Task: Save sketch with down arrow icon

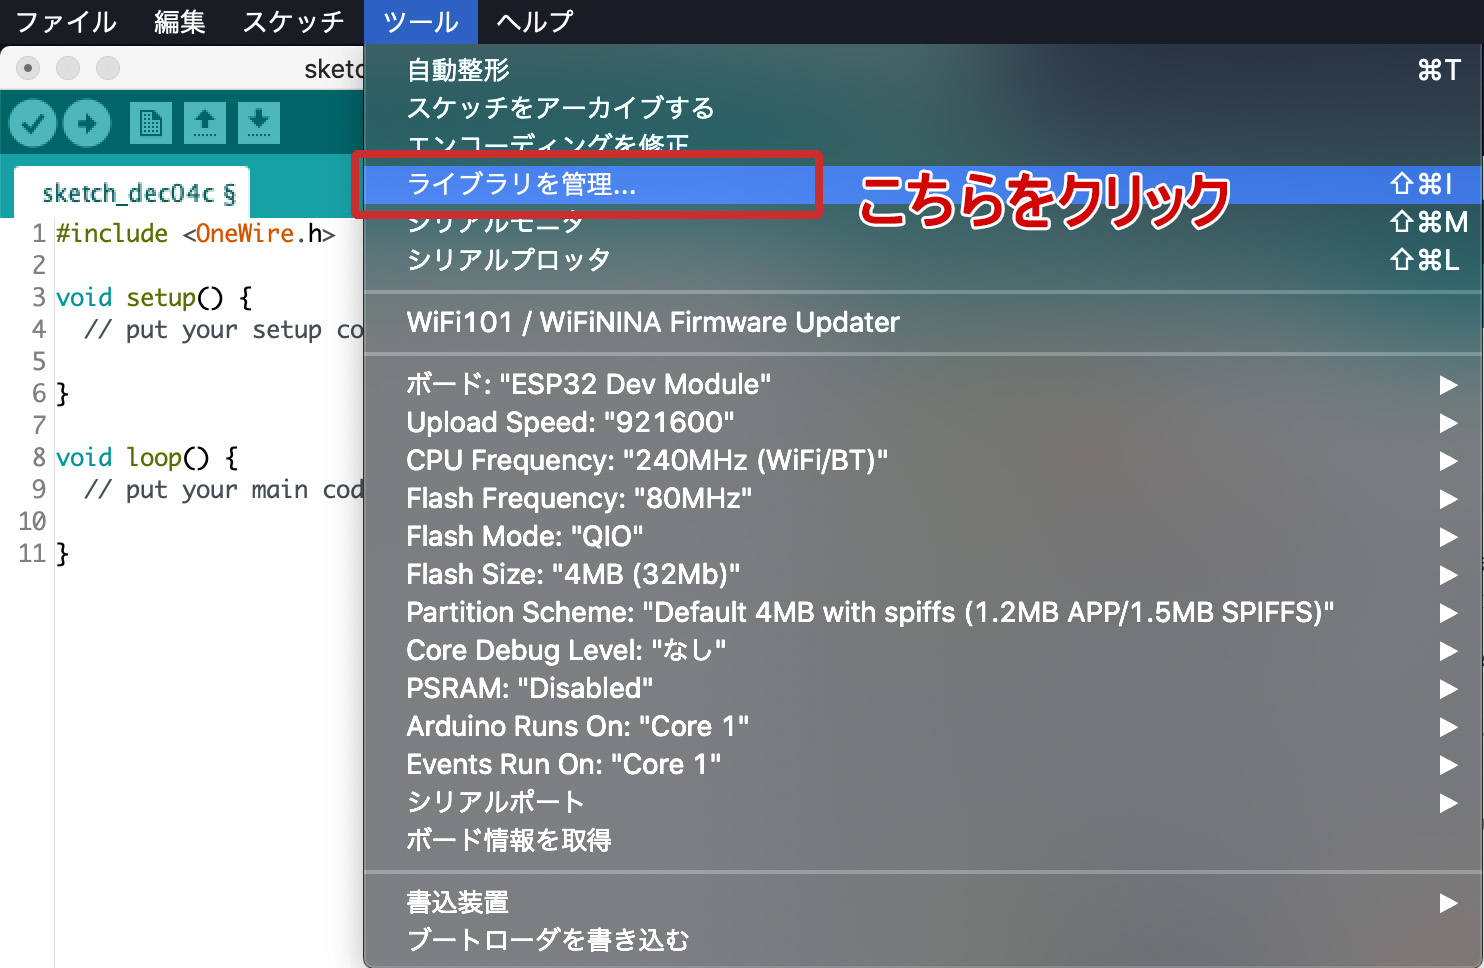Action: pyautogui.click(x=258, y=123)
